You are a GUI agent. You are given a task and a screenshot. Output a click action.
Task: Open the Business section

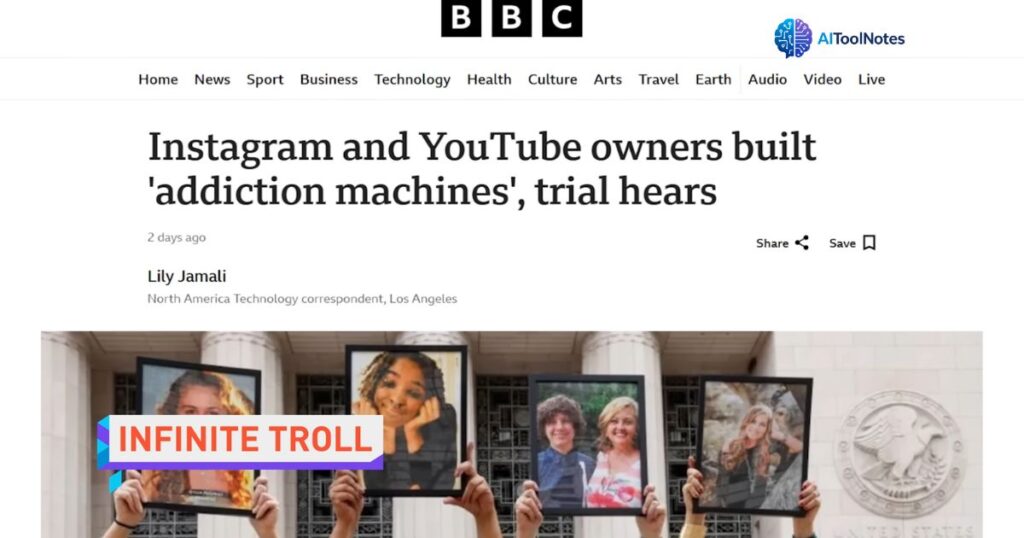(x=328, y=80)
